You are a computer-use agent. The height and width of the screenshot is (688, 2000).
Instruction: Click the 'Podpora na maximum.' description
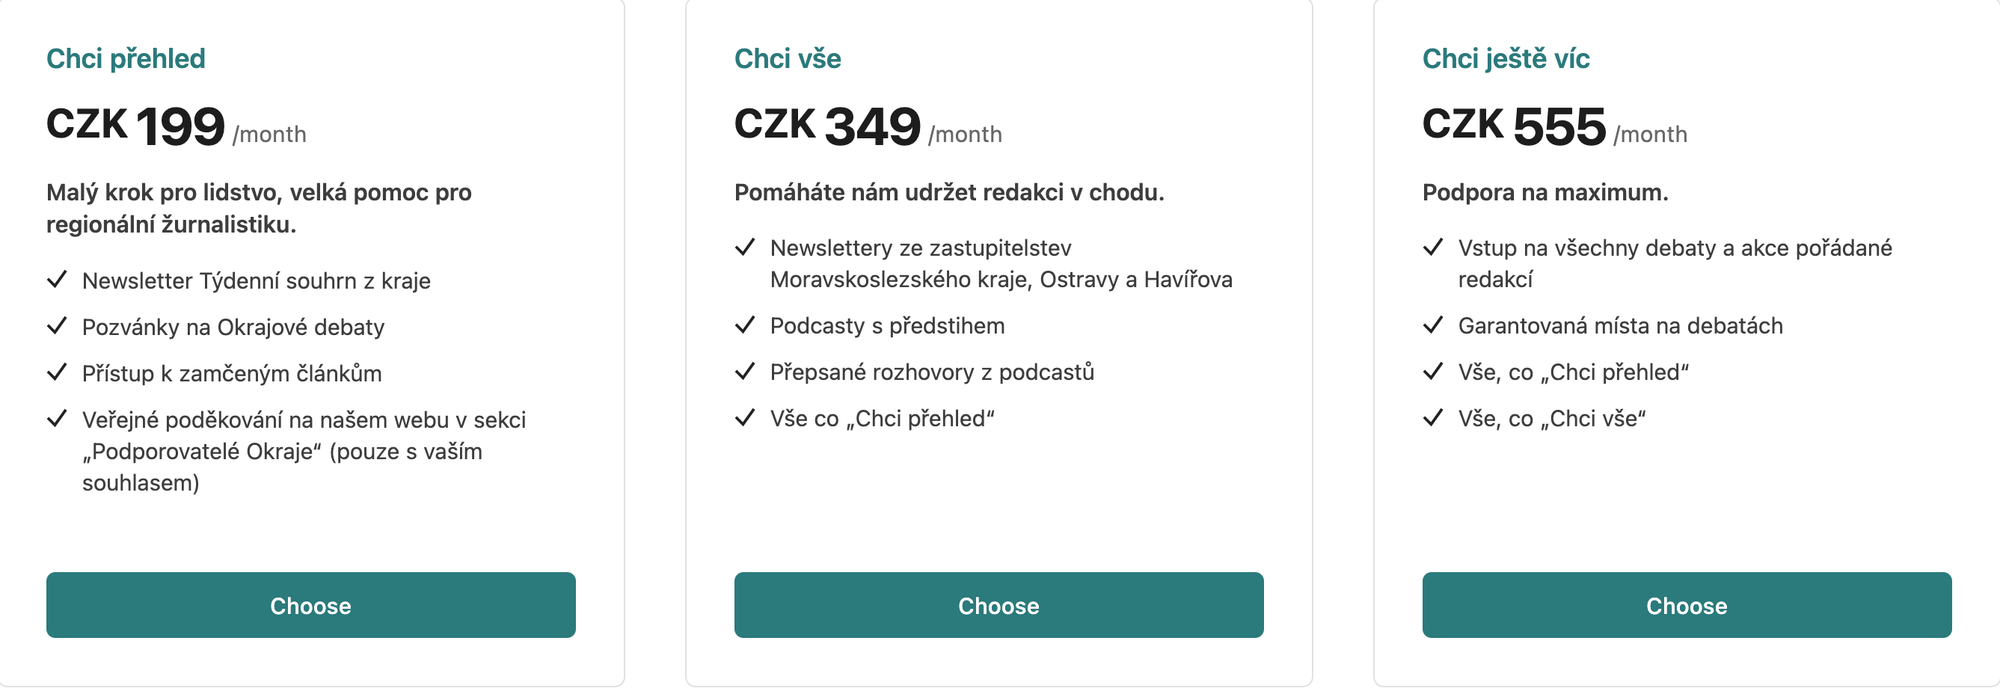click(1545, 192)
